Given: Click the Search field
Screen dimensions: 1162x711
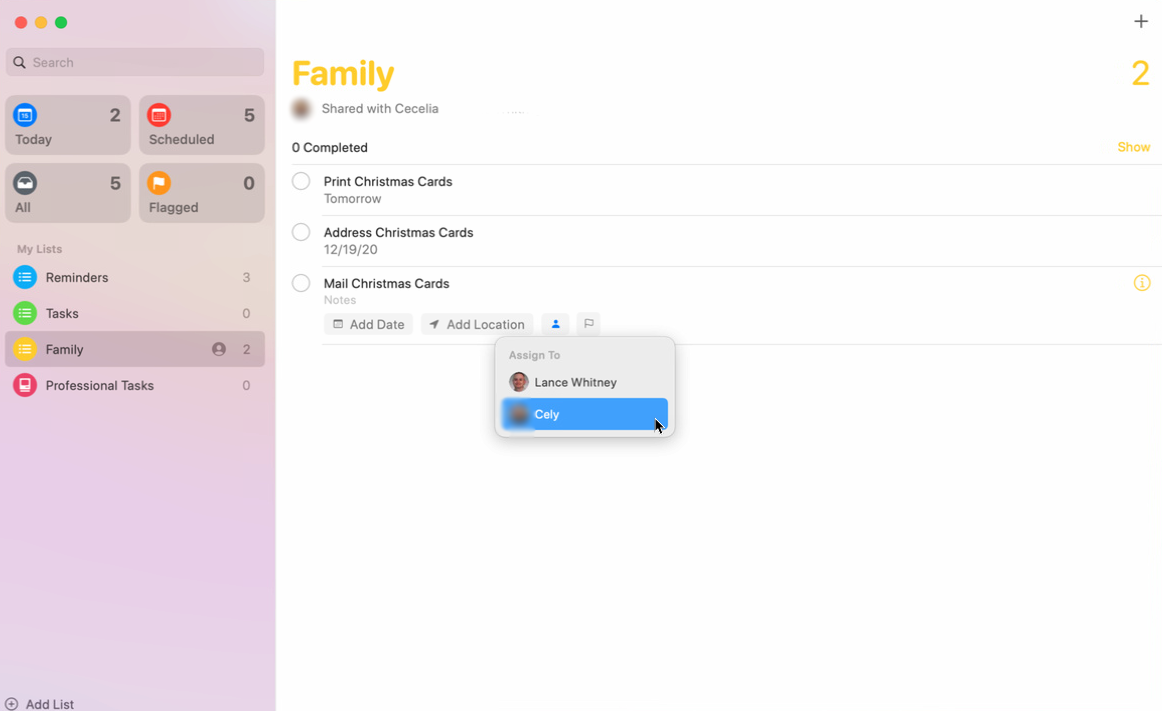Looking at the screenshot, I should 135,62.
